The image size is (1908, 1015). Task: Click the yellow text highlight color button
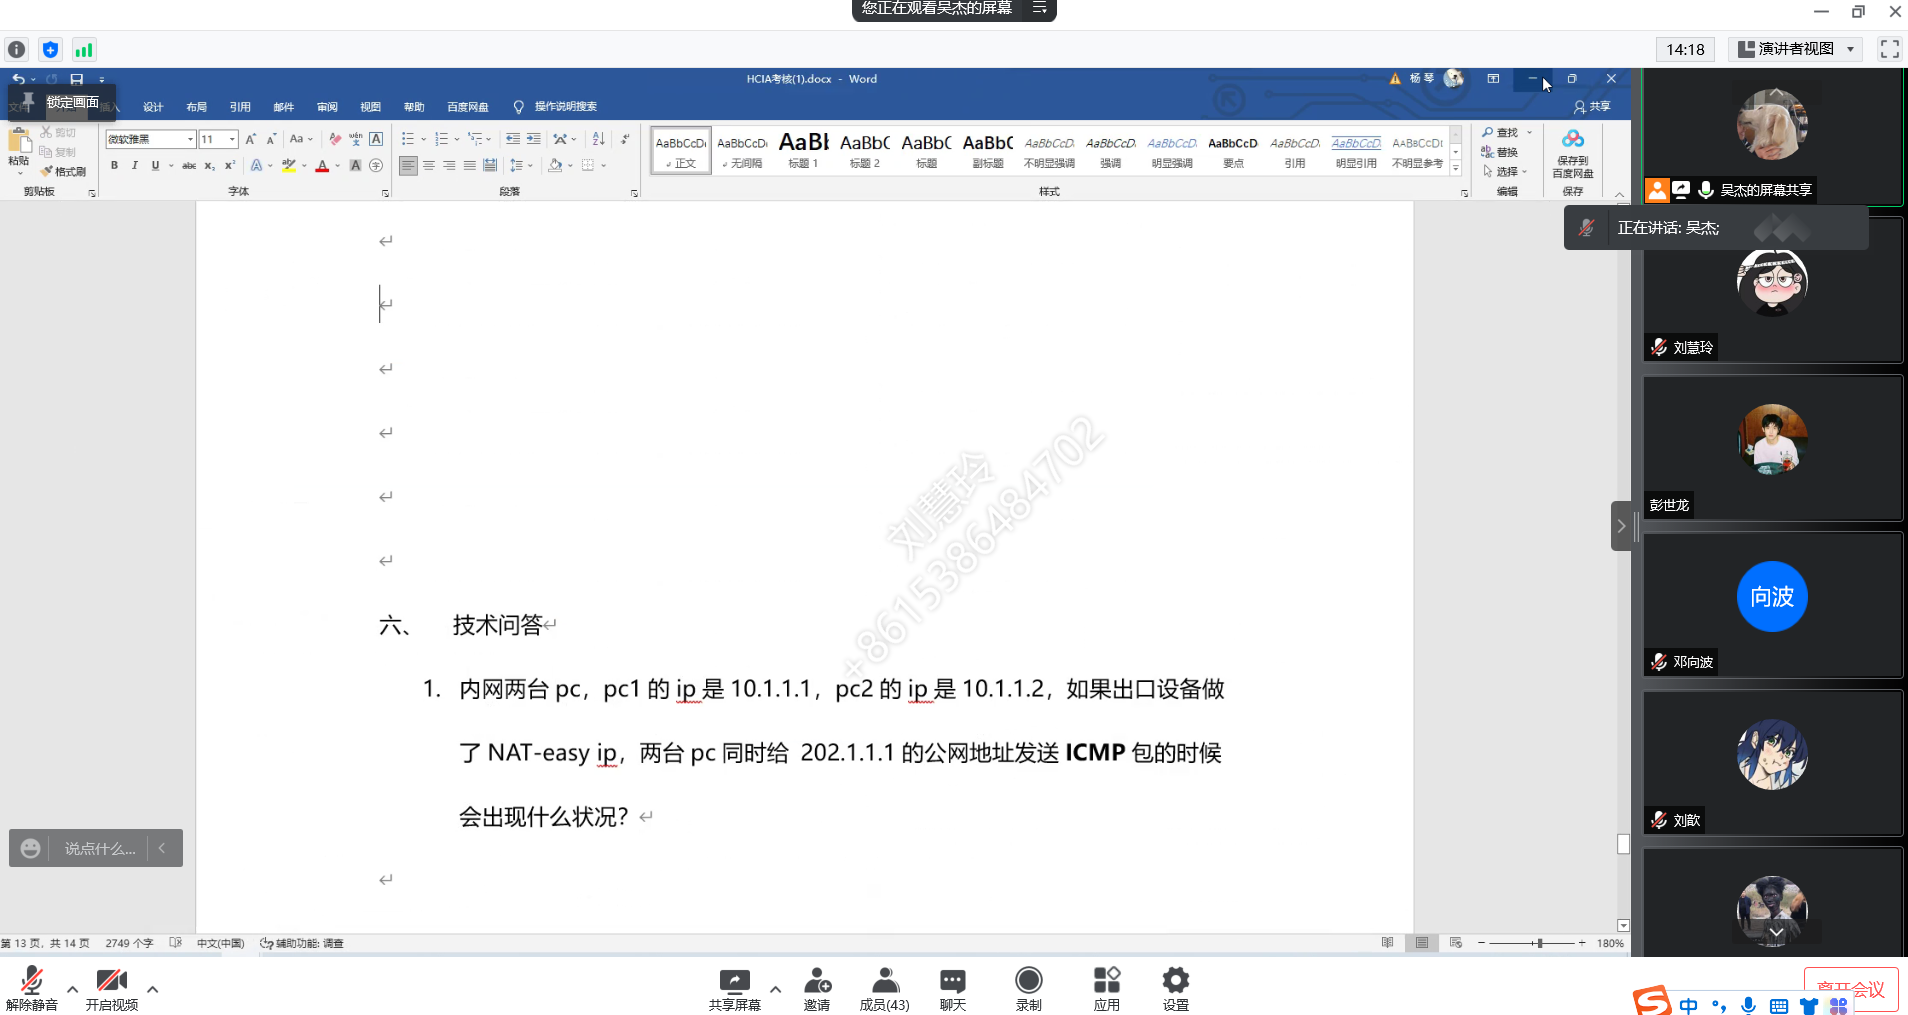tap(289, 166)
